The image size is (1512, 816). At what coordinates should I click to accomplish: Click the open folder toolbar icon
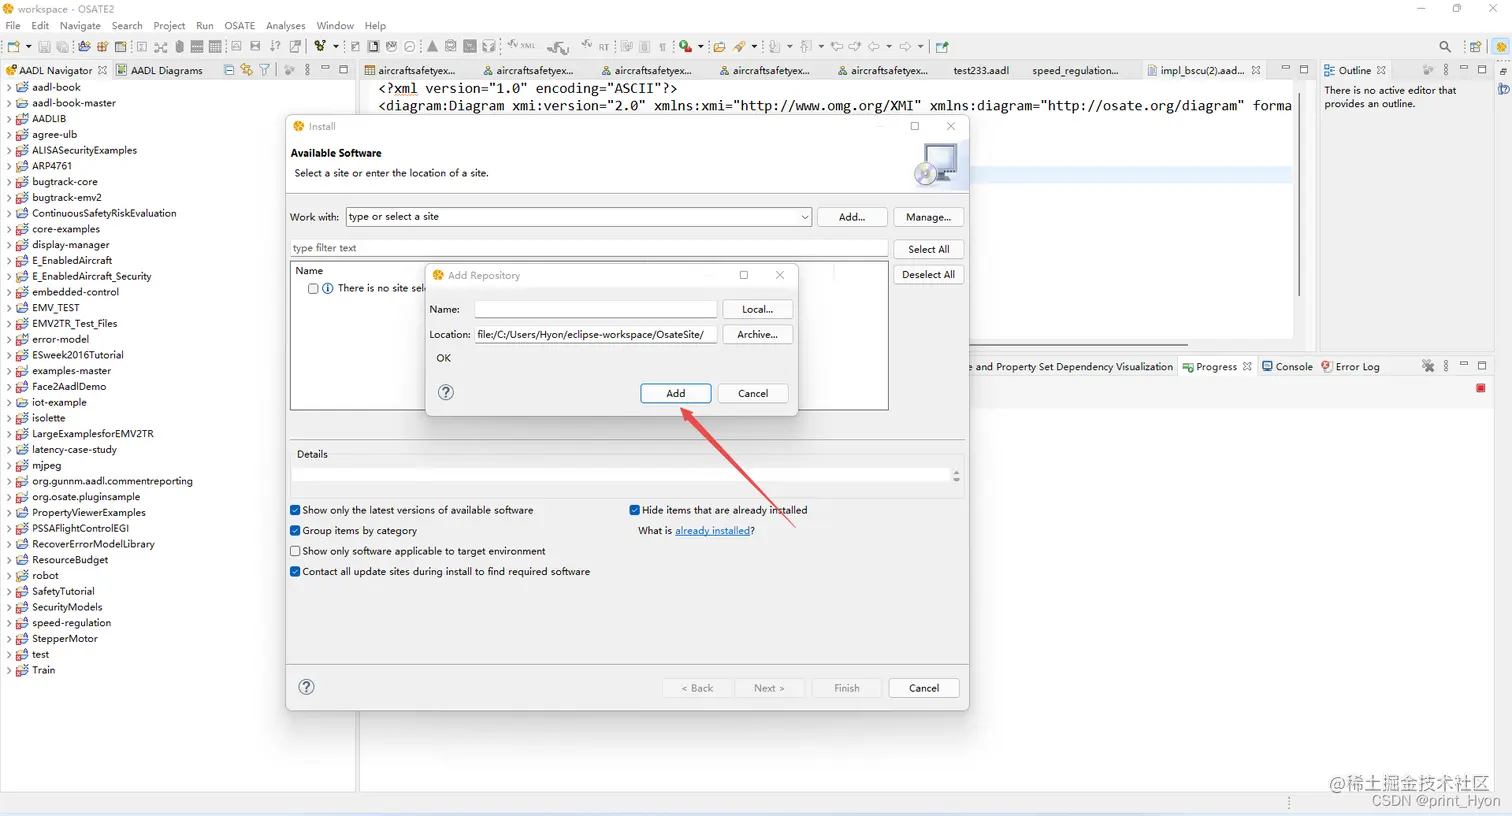719,46
